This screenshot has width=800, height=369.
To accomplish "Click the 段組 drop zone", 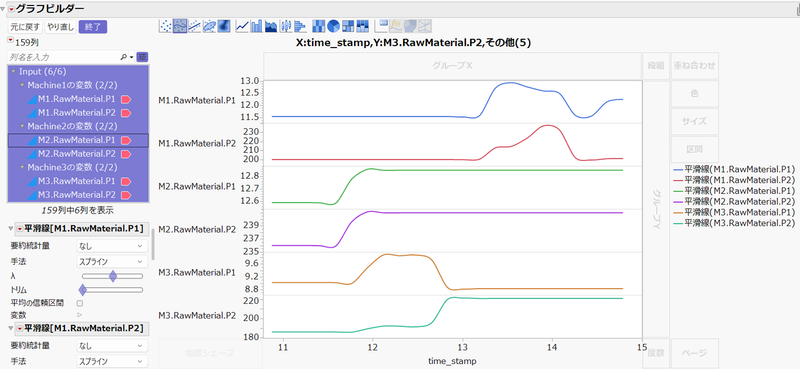I will click(656, 66).
